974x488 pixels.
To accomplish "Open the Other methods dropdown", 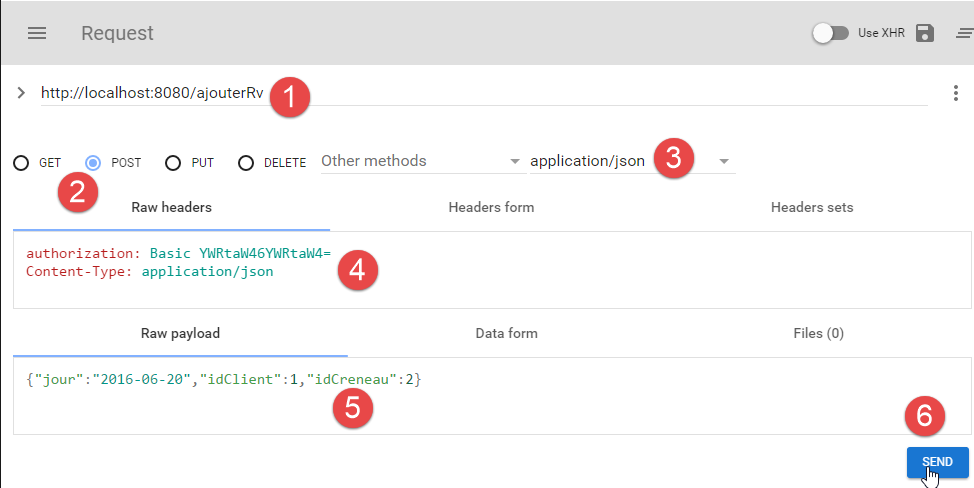I will point(420,161).
